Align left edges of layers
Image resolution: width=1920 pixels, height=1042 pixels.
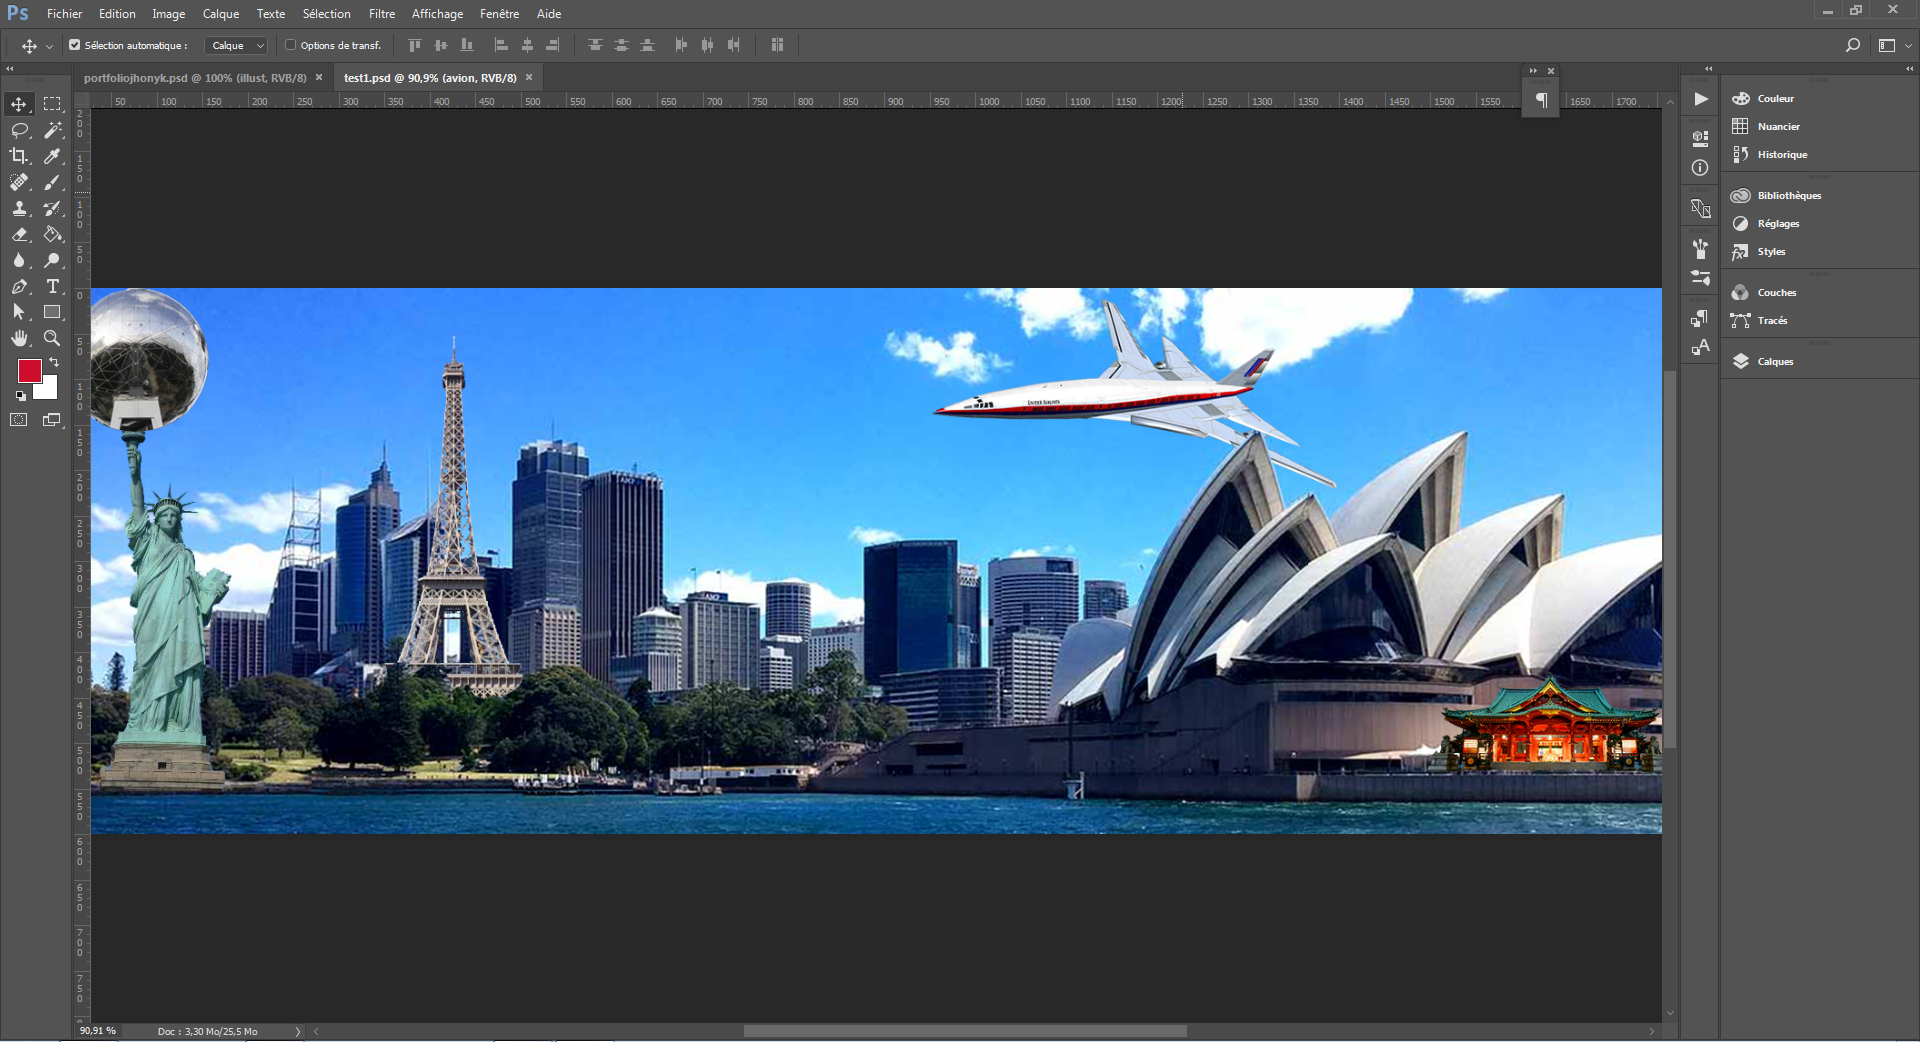(x=501, y=45)
